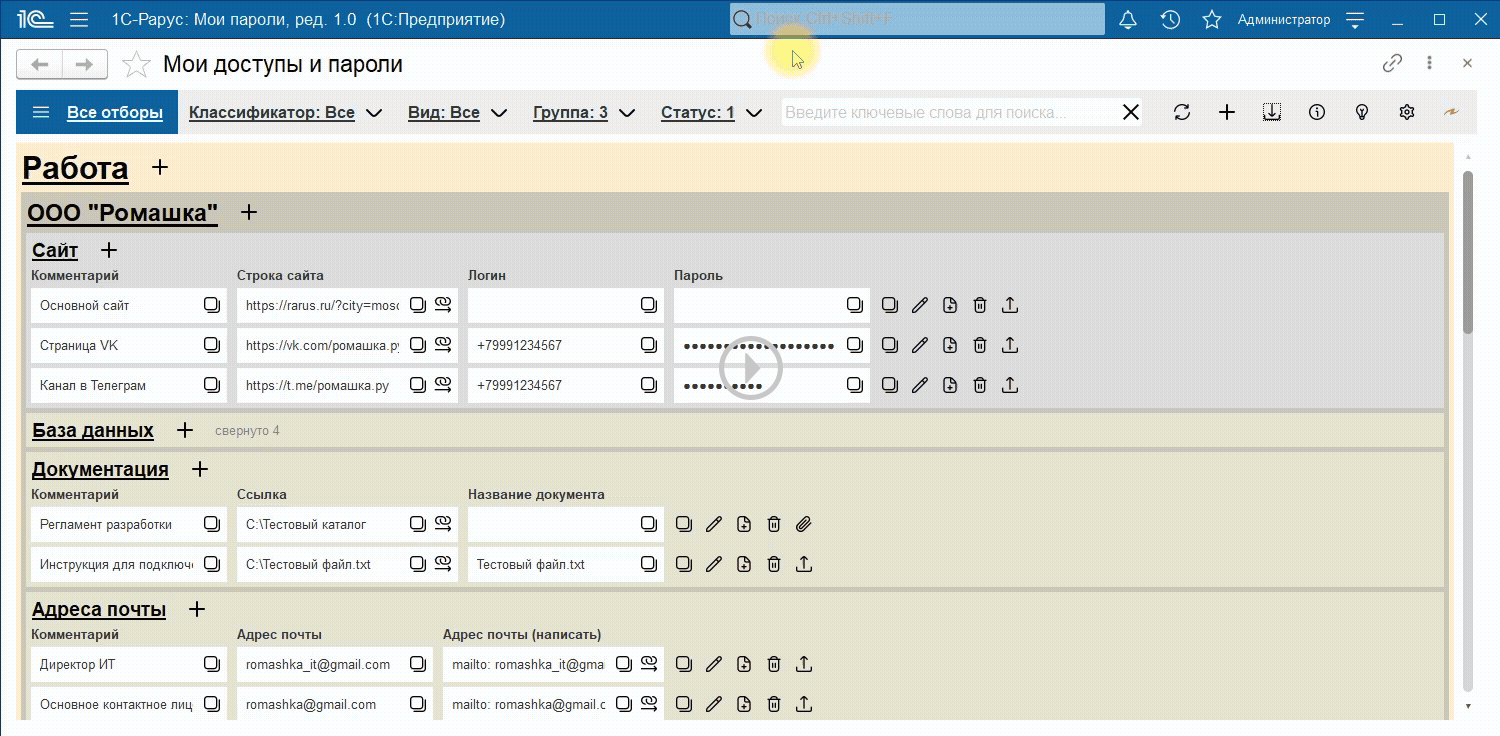This screenshot has height=736, width=1500.
Task: Open Статус: 1 filter dropdown
Action: click(x=712, y=113)
